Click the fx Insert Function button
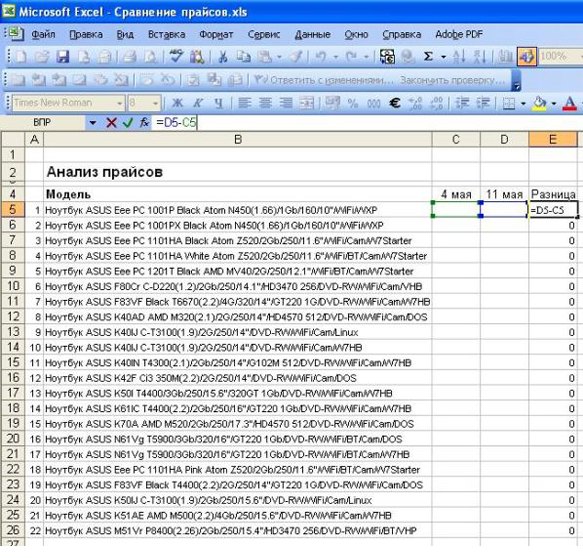This screenshot has width=583, height=558. click(x=144, y=123)
